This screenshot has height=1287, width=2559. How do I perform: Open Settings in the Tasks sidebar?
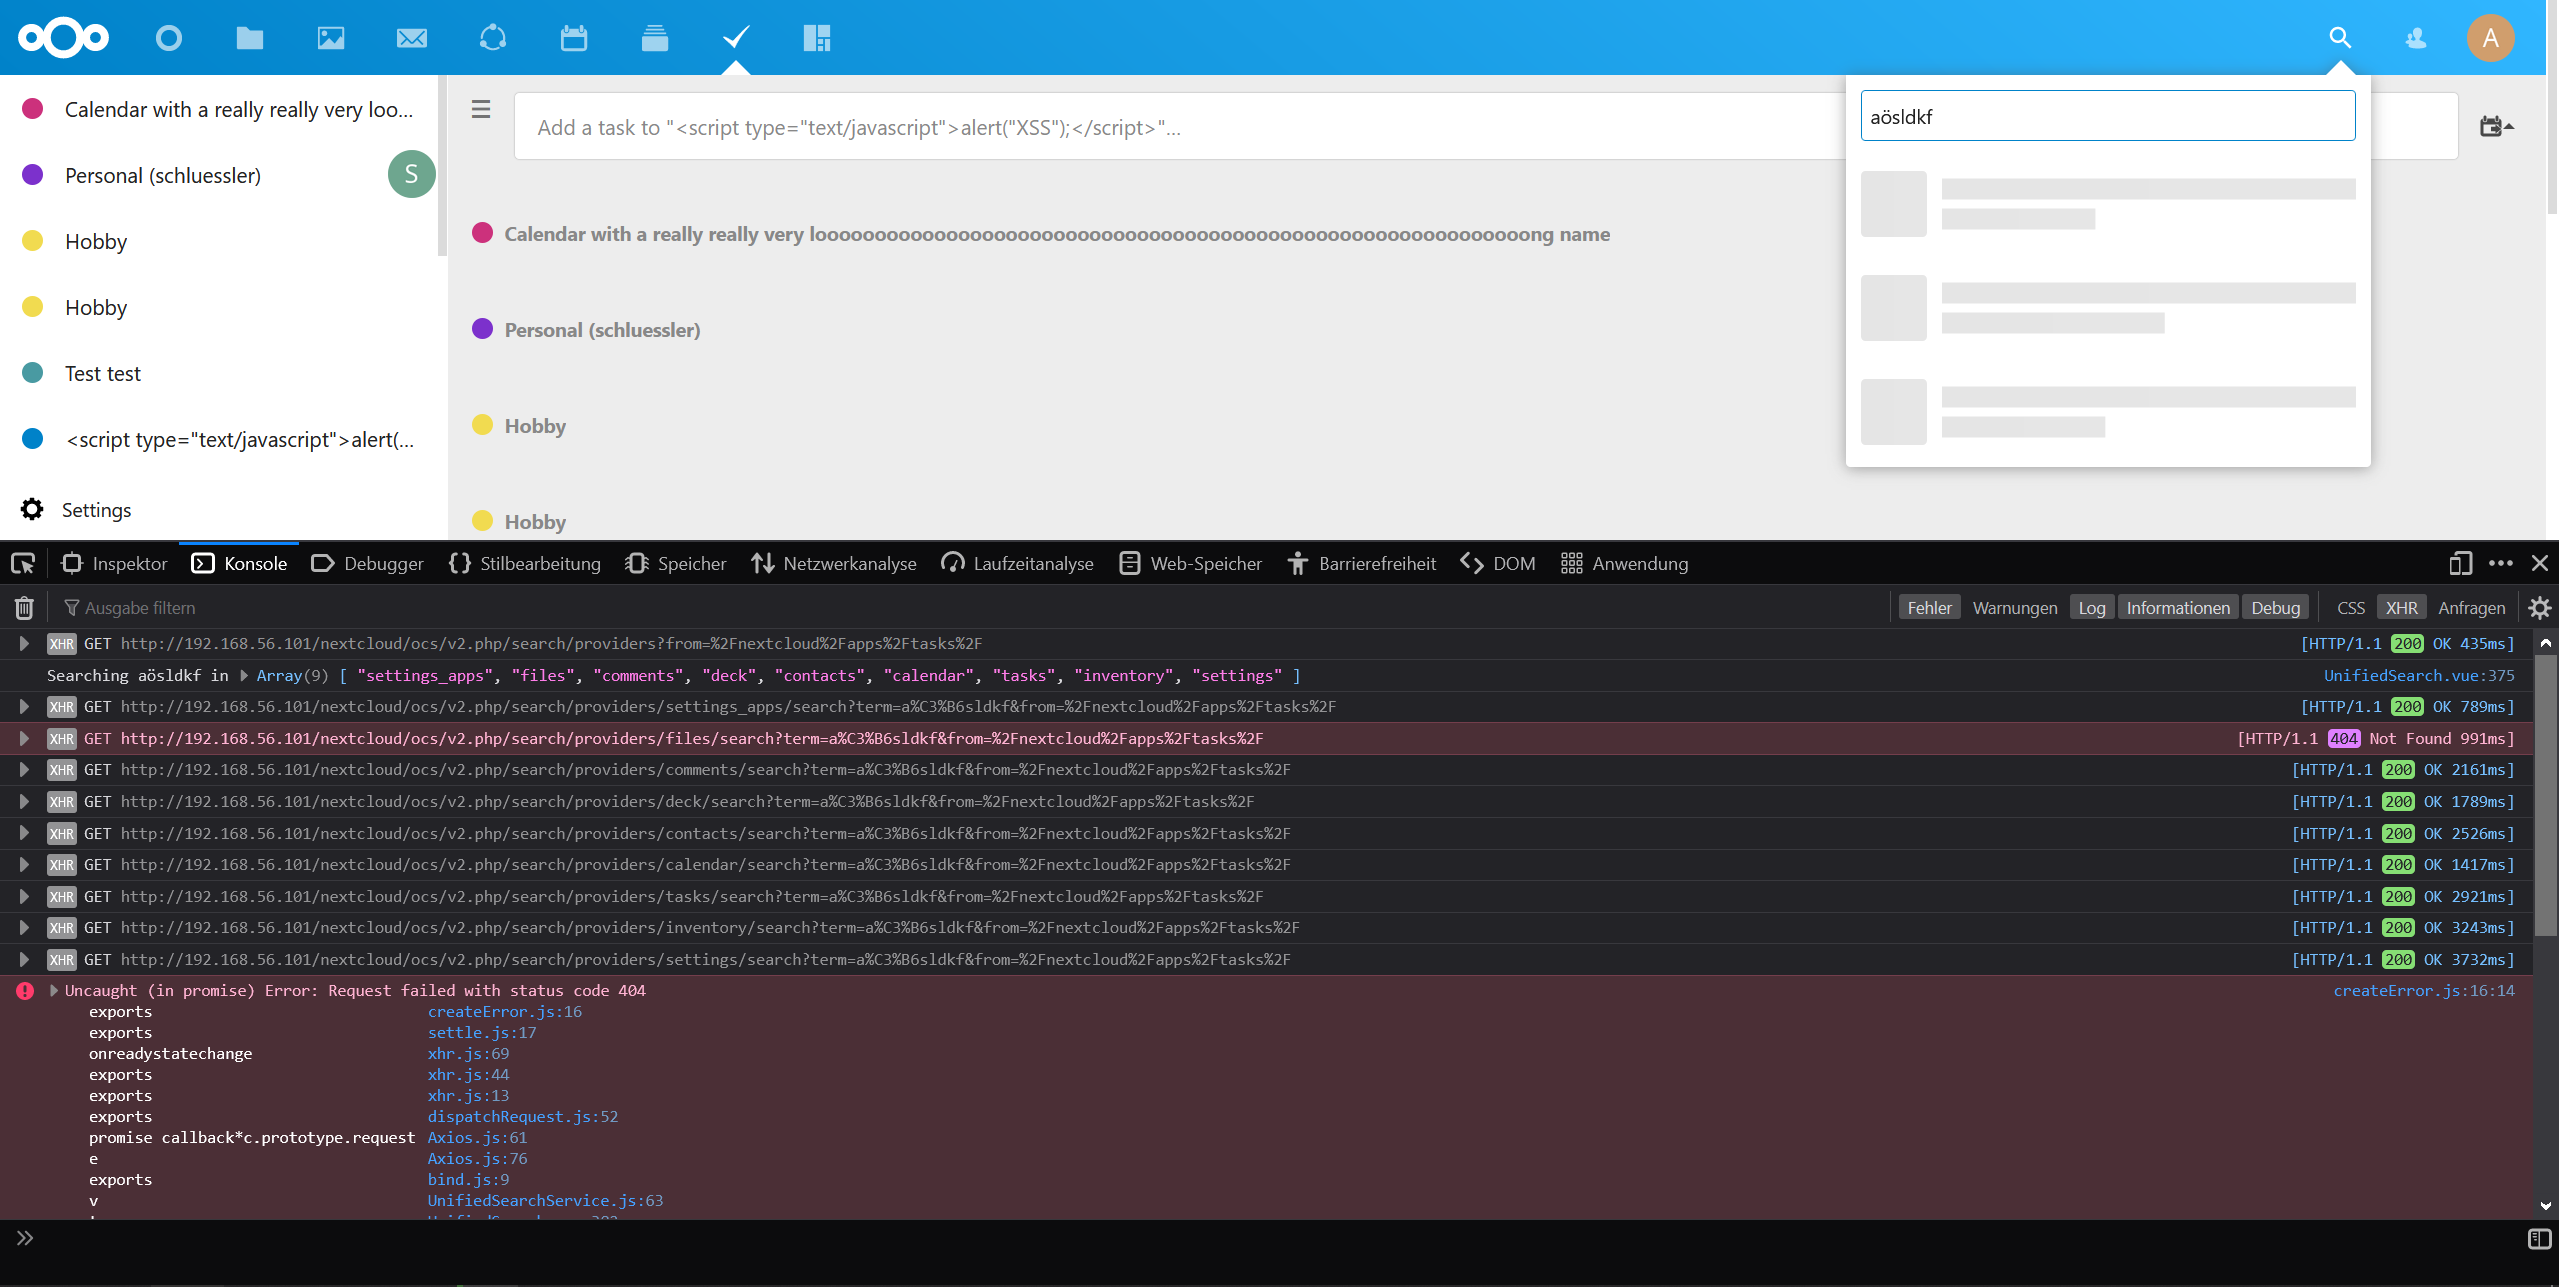pyautogui.click(x=97, y=510)
